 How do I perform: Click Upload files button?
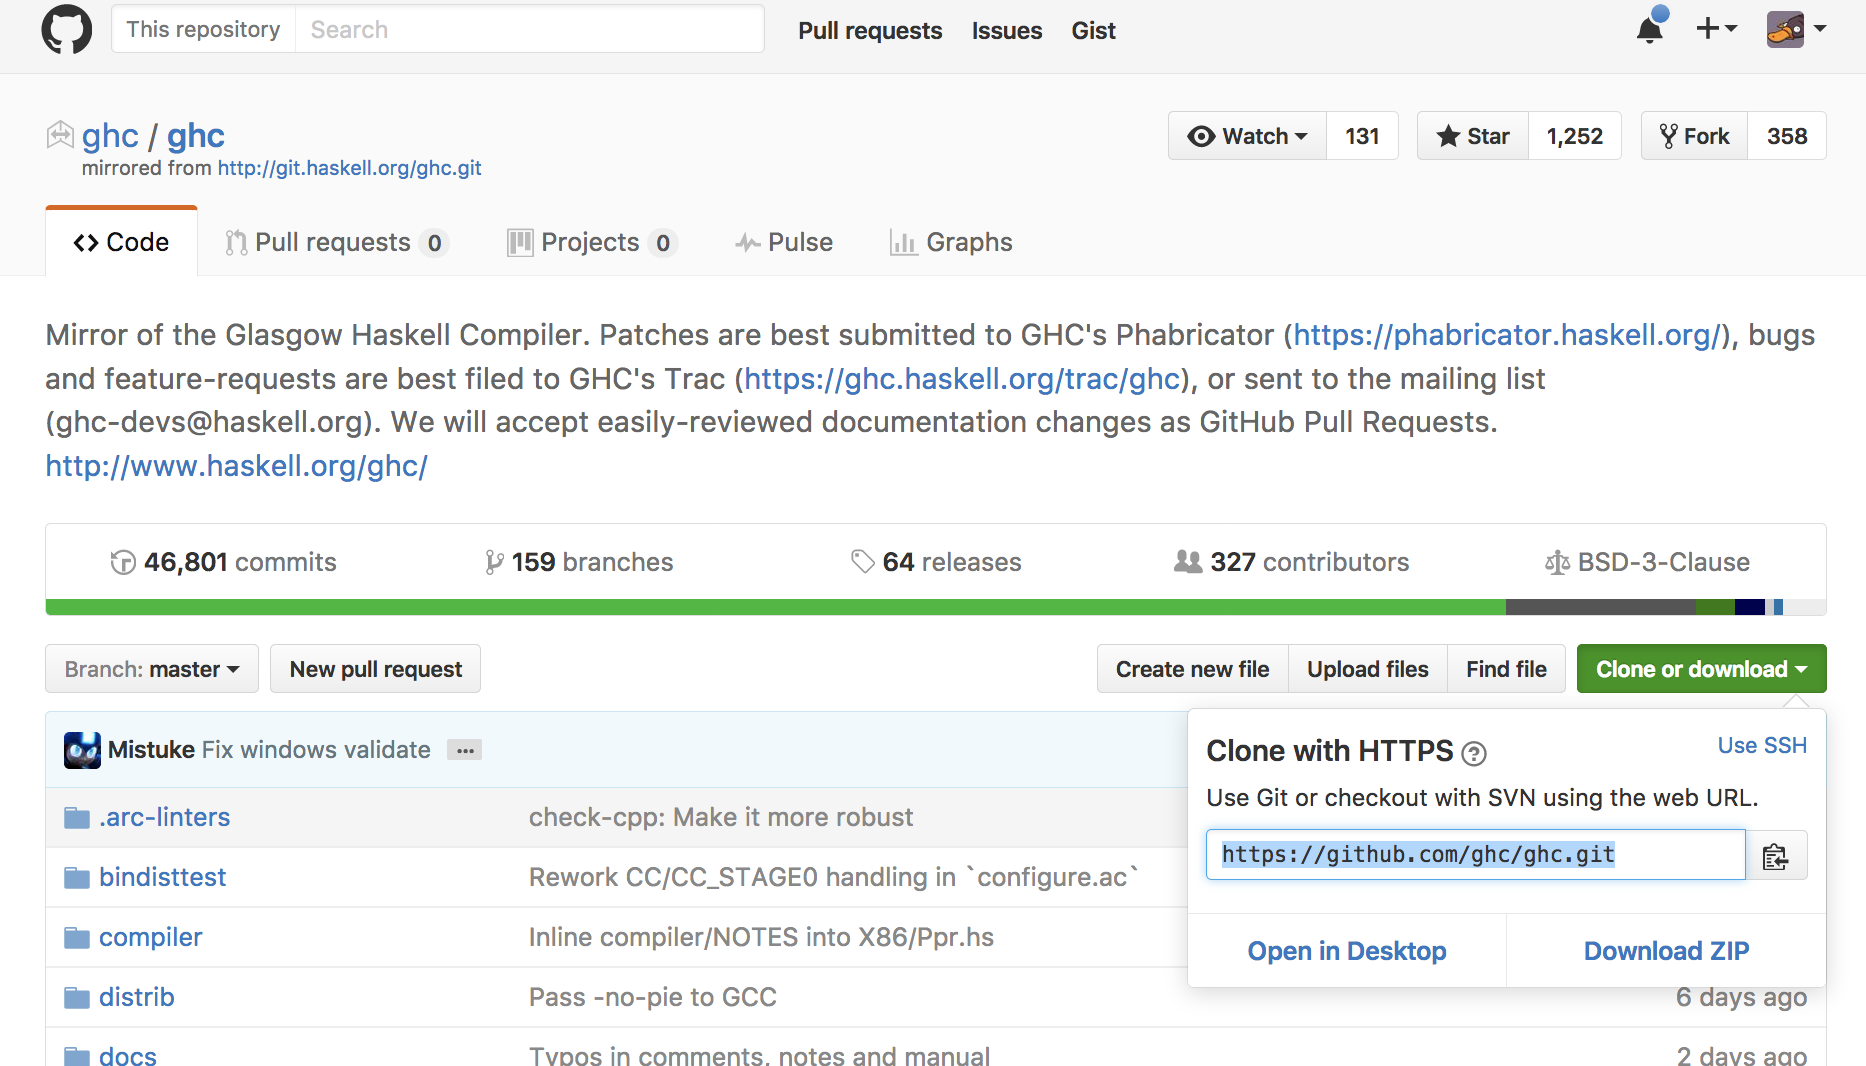[x=1368, y=669]
